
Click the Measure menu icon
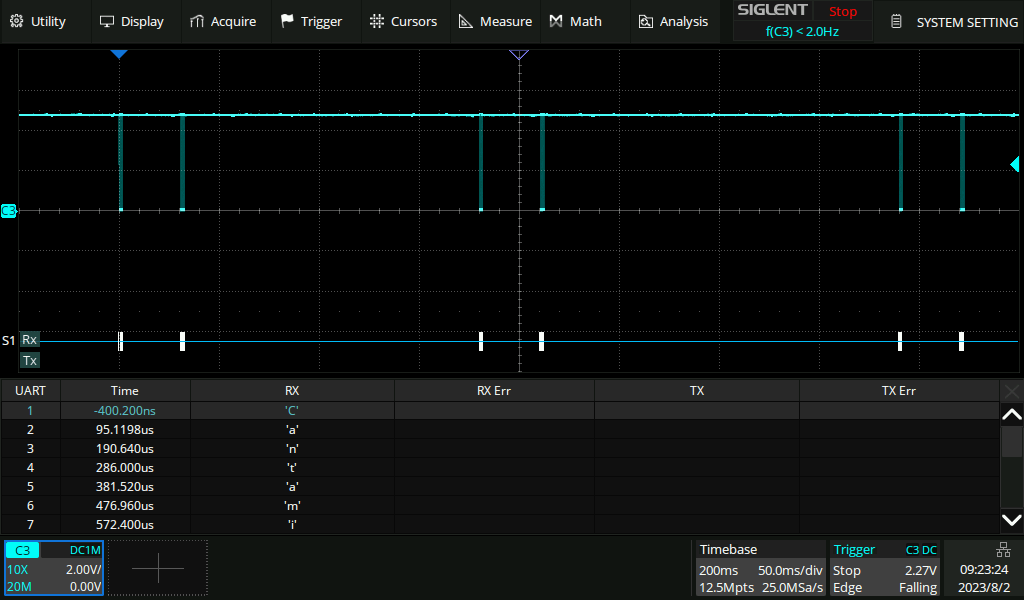coord(466,21)
